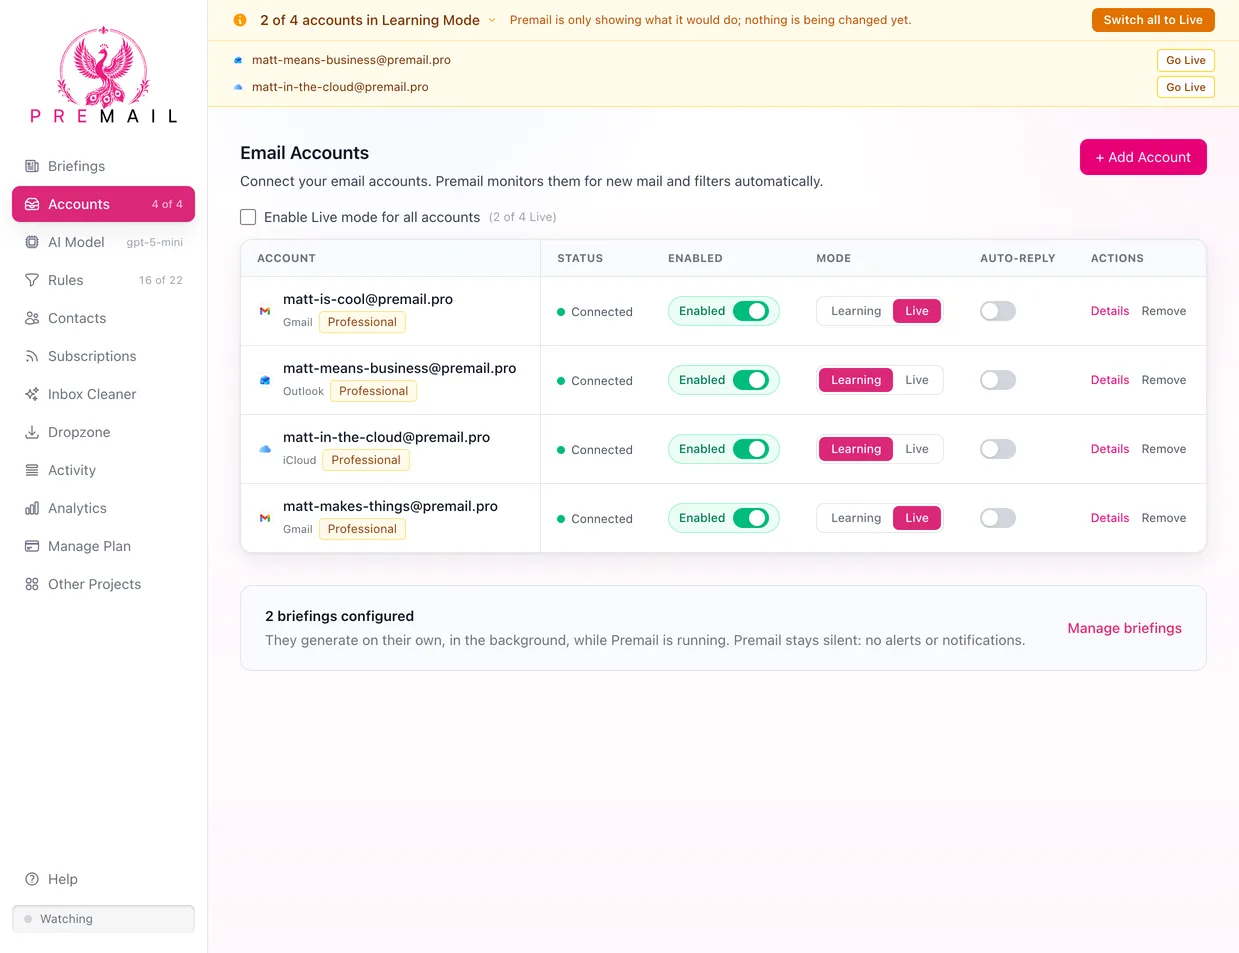Toggle Enabled switch for matt-means-business@premail.pro

click(751, 380)
